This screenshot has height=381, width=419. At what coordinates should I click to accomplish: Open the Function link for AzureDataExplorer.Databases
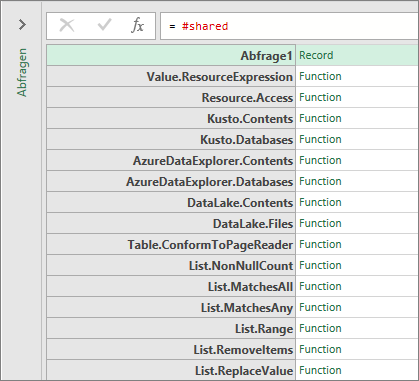pos(320,181)
